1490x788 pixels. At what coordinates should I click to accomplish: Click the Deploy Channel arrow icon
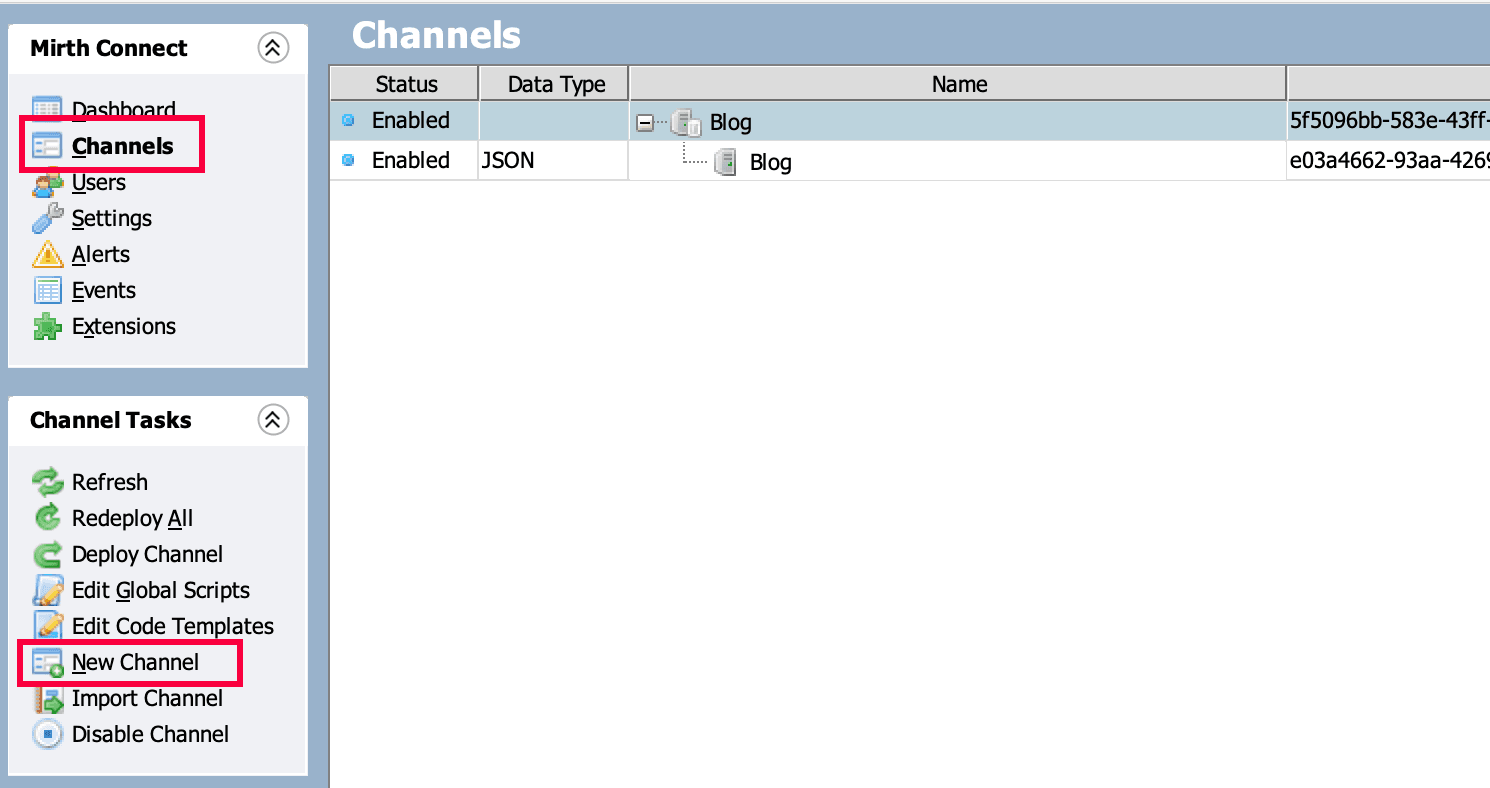[x=47, y=554]
